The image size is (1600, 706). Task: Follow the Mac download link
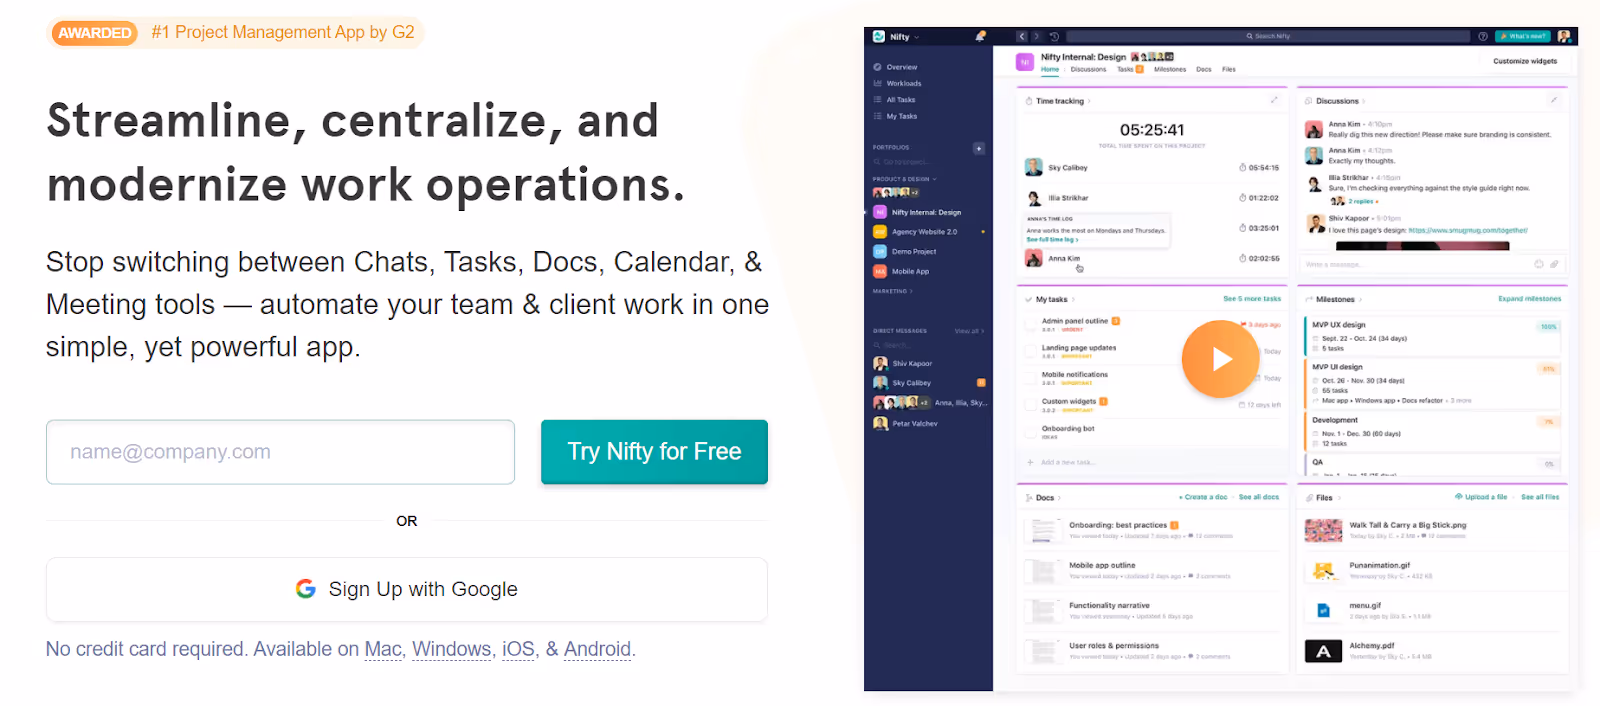[x=383, y=649]
